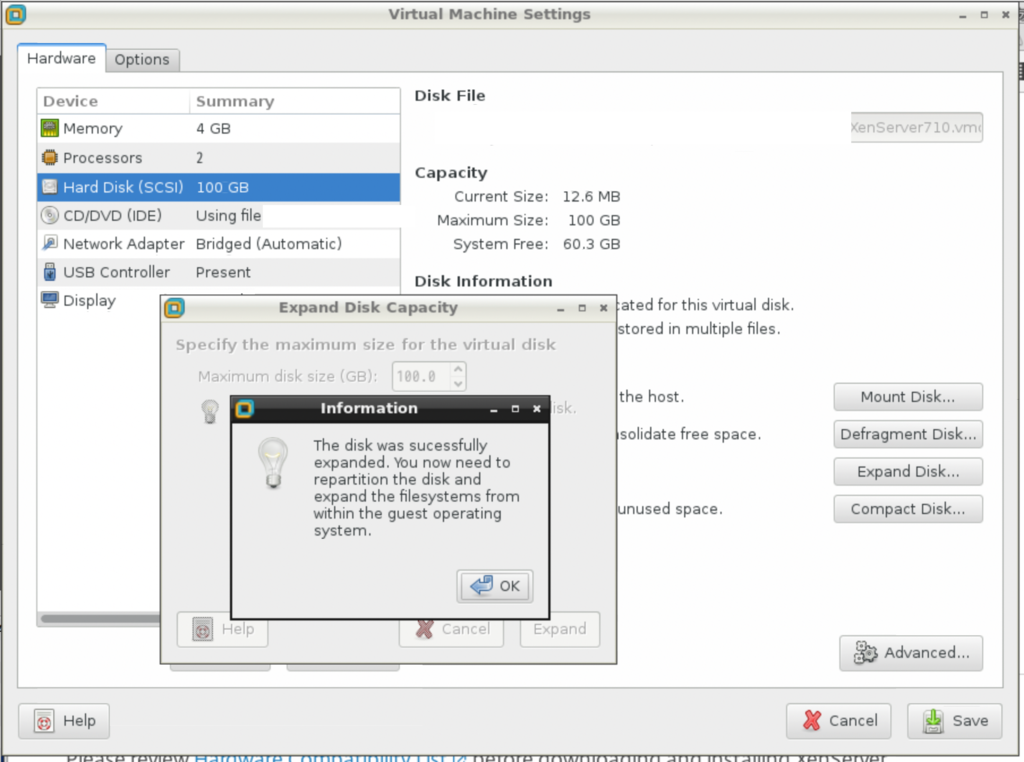Click the Maximum disk size input
The width and height of the screenshot is (1024, 762).
pyautogui.click(x=422, y=376)
